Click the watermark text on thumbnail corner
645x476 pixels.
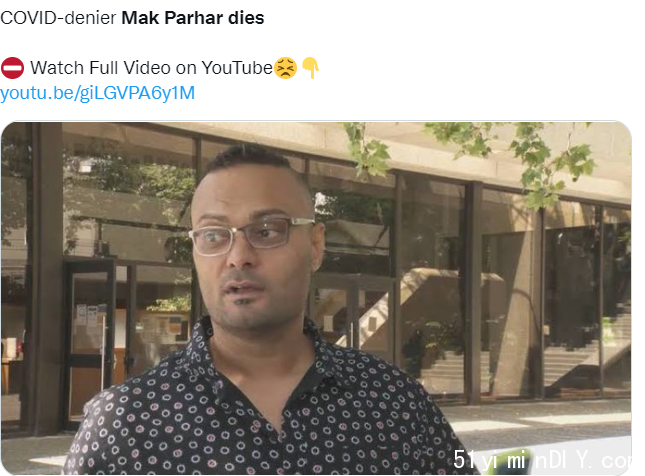542,460
